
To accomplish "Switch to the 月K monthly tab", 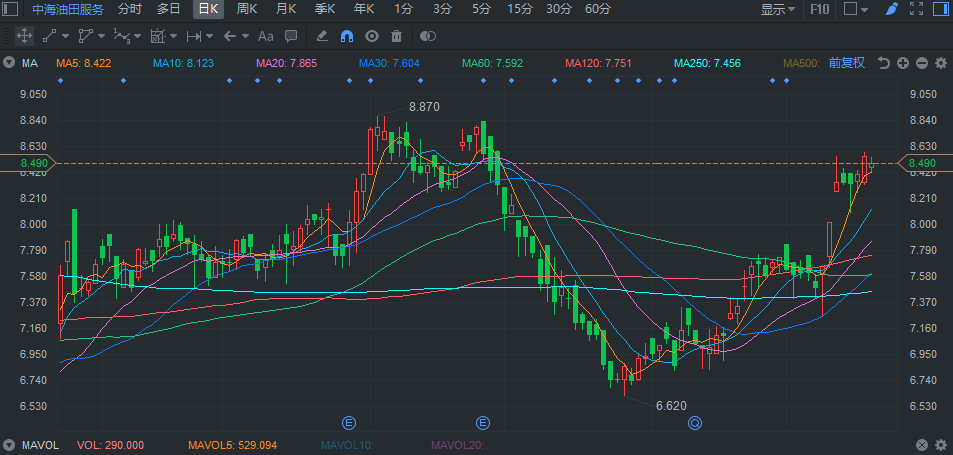I will pos(286,9).
